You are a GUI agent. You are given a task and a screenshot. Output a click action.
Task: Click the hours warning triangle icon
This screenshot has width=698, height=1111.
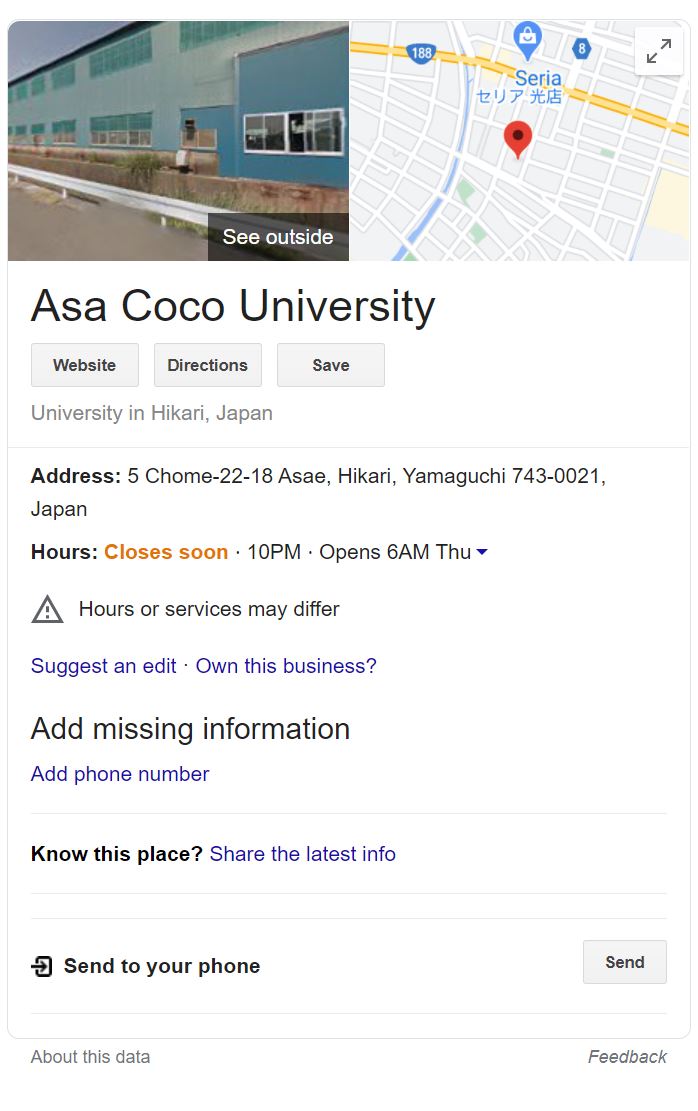[x=47, y=609]
